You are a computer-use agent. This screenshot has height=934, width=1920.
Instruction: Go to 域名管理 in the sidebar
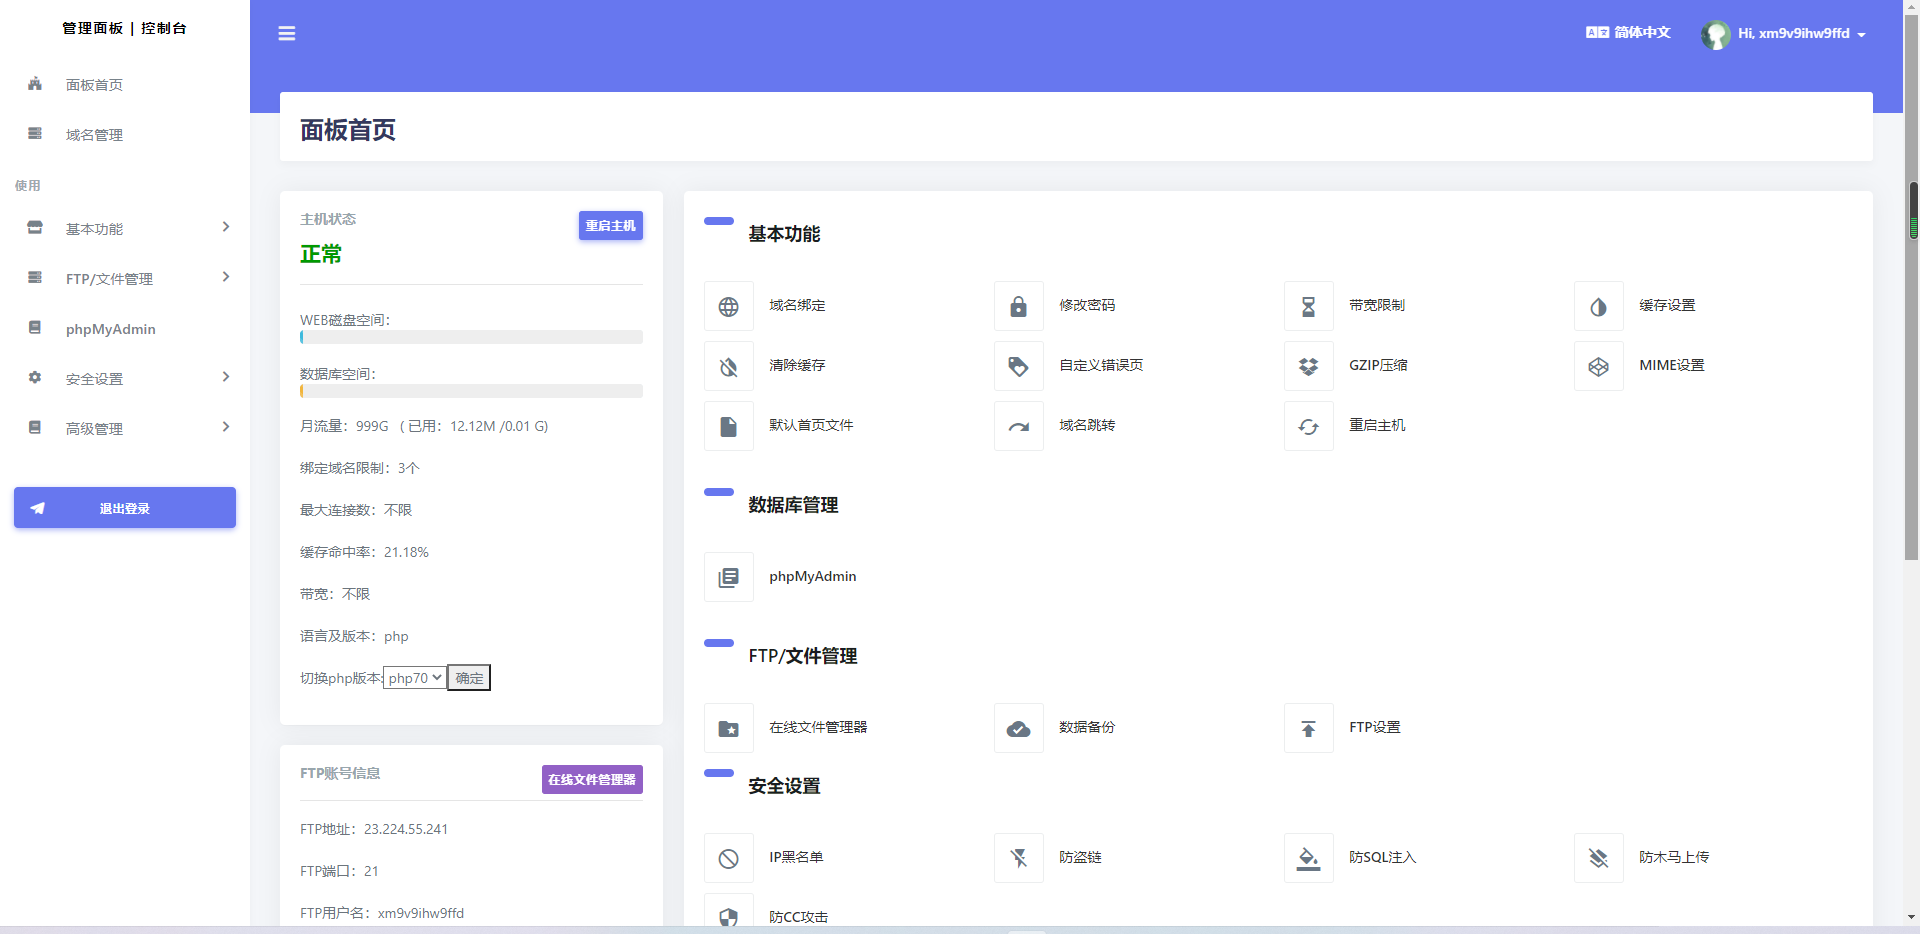pyautogui.click(x=94, y=135)
